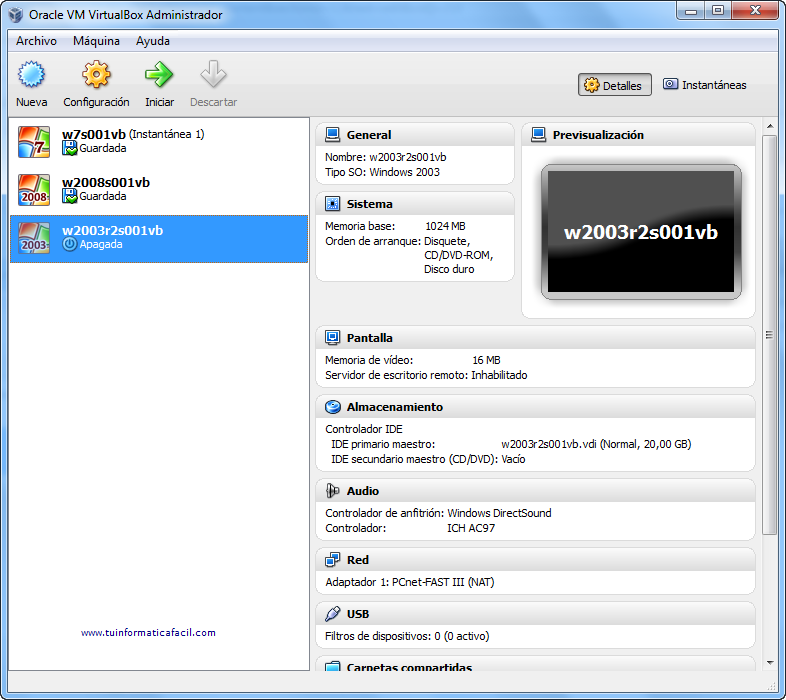Click the Red section network icon

click(x=333, y=560)
